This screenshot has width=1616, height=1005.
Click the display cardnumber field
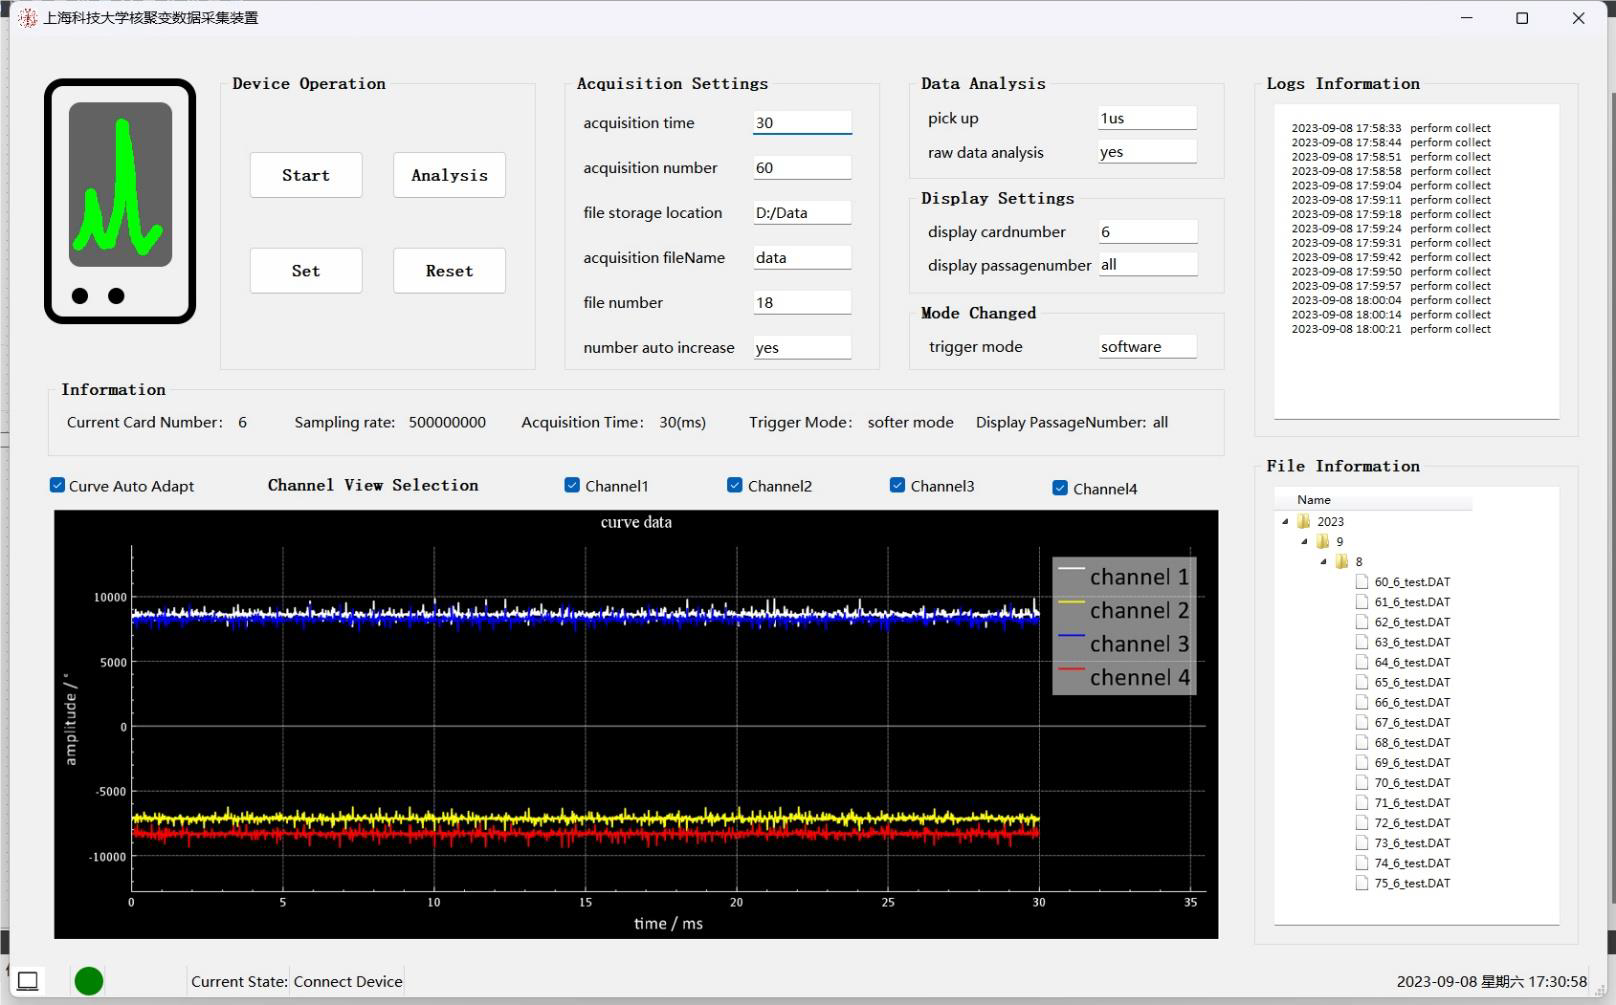pyautogui.click(x=1147, y=231)
